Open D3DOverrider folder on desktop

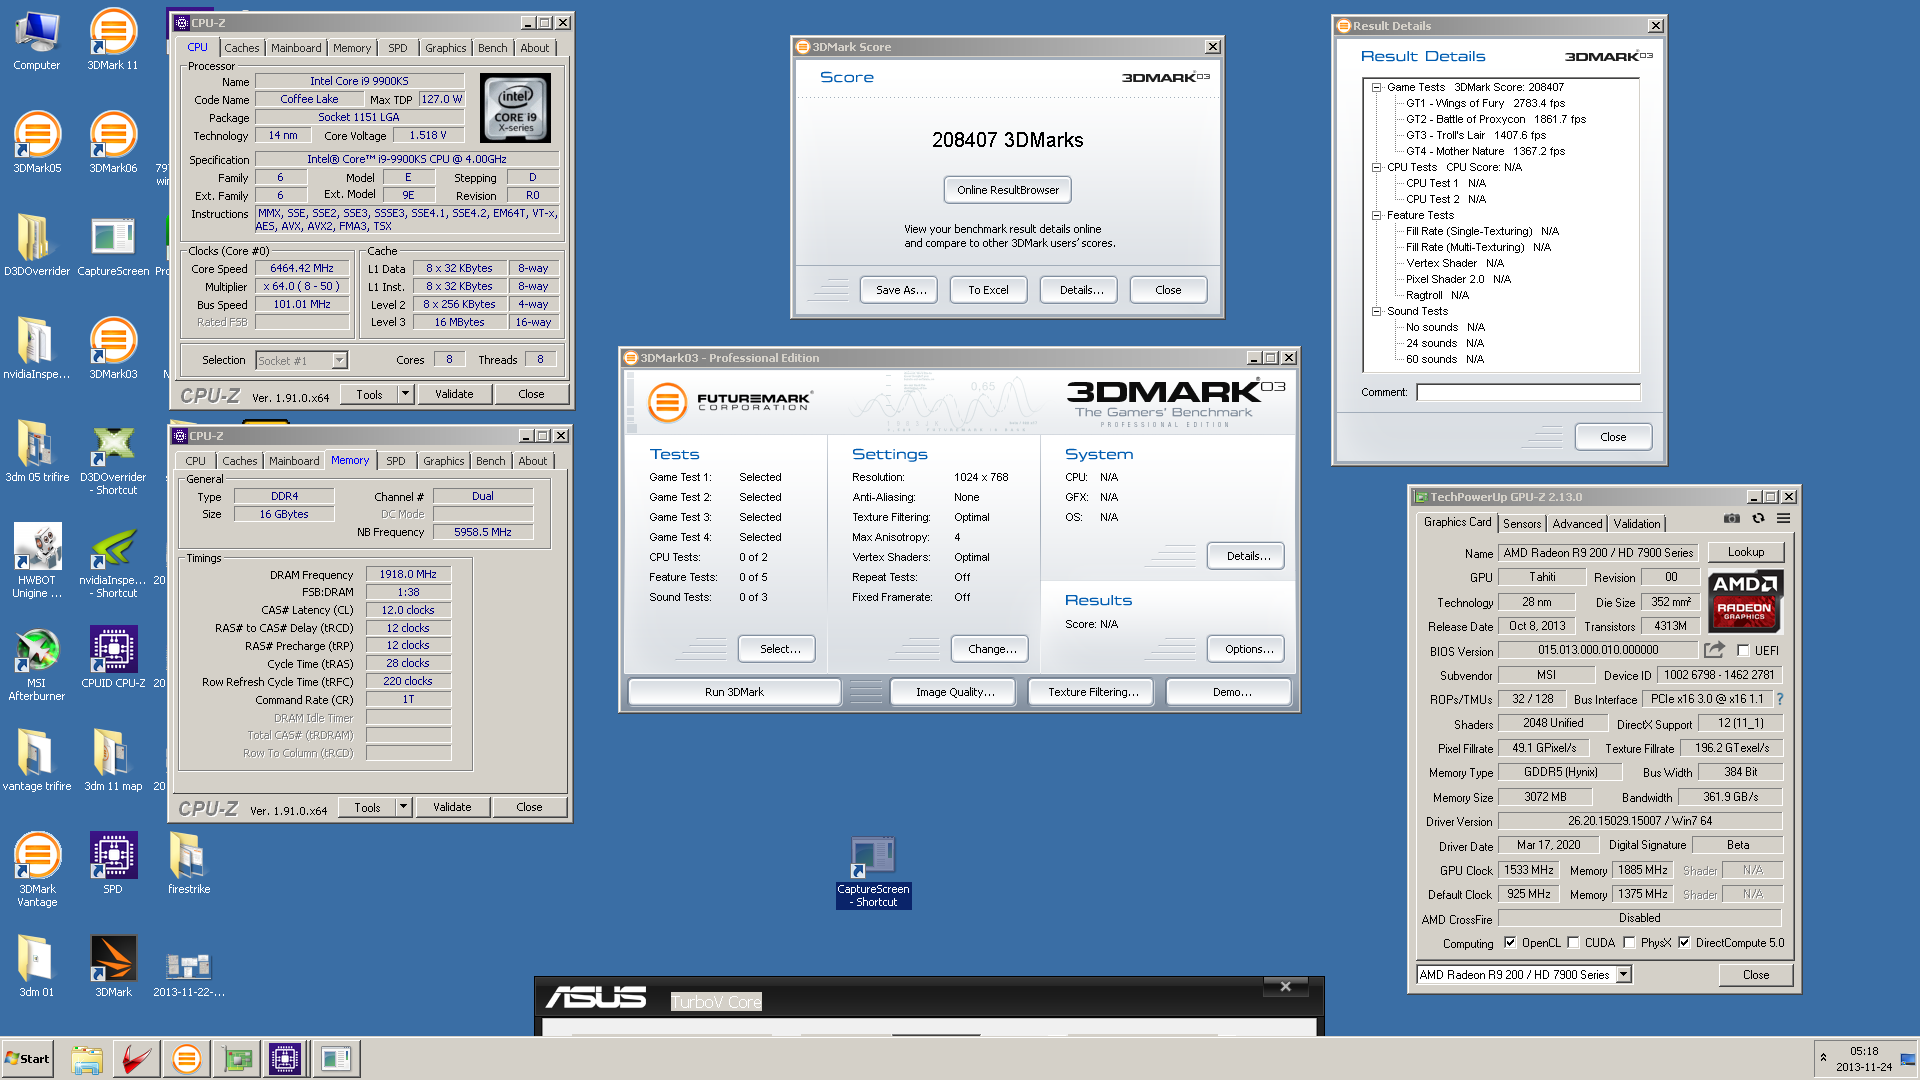point(37,246)
